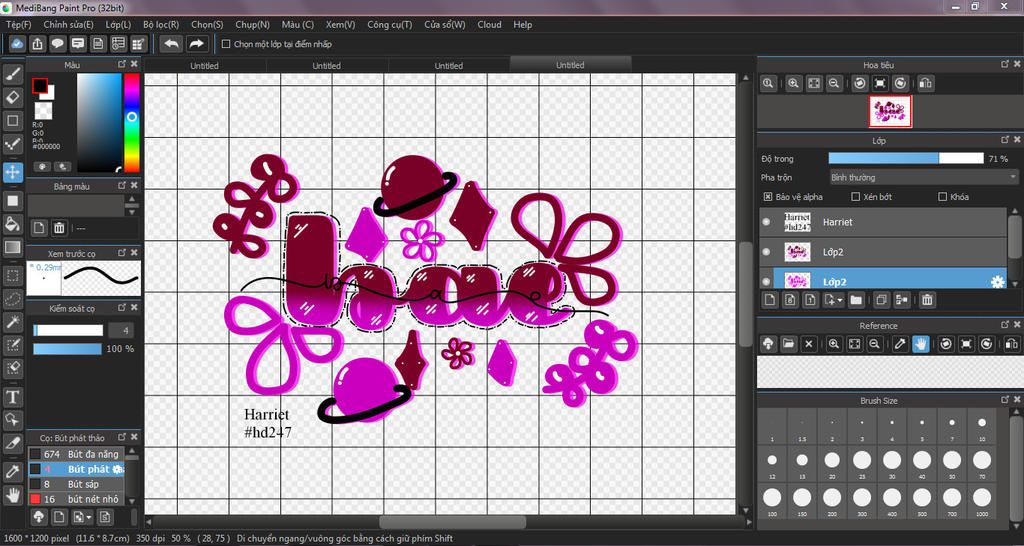The image size is (1024, 546).
Task: Click the navigator artwork thumbnail
Action: tap(890, 112)
